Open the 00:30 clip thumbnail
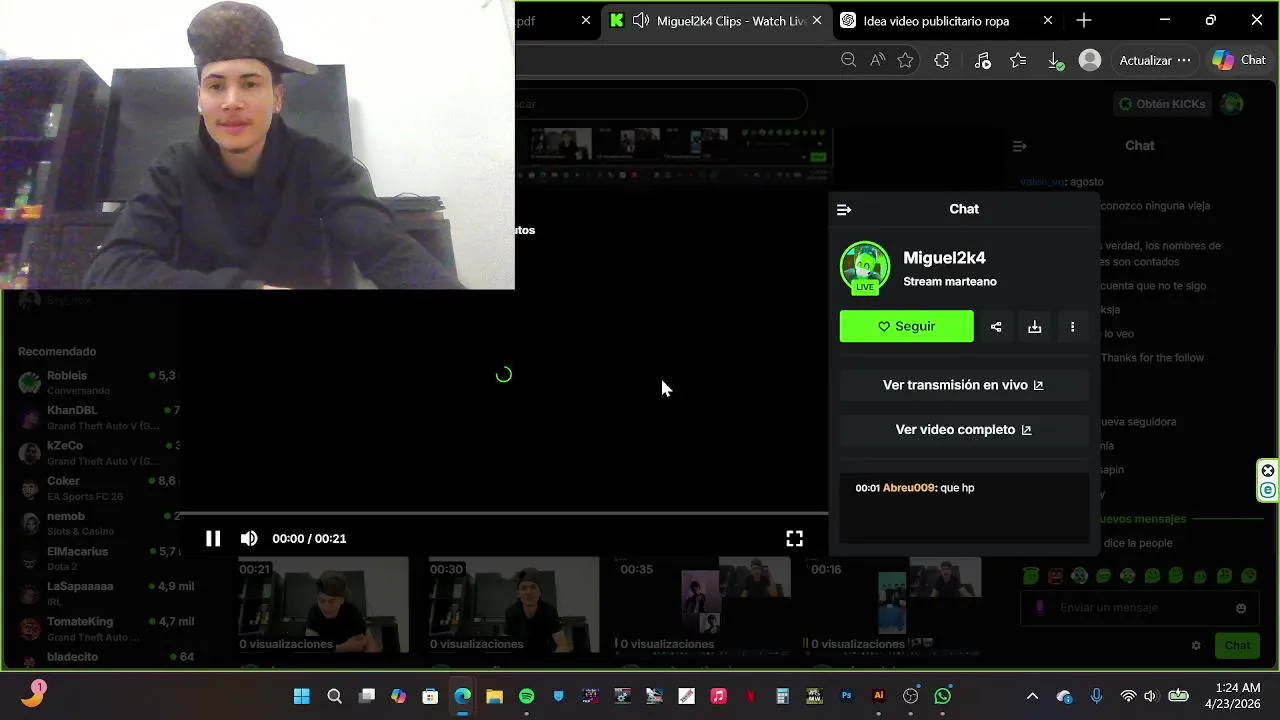1280x720 pixels. 514,605
